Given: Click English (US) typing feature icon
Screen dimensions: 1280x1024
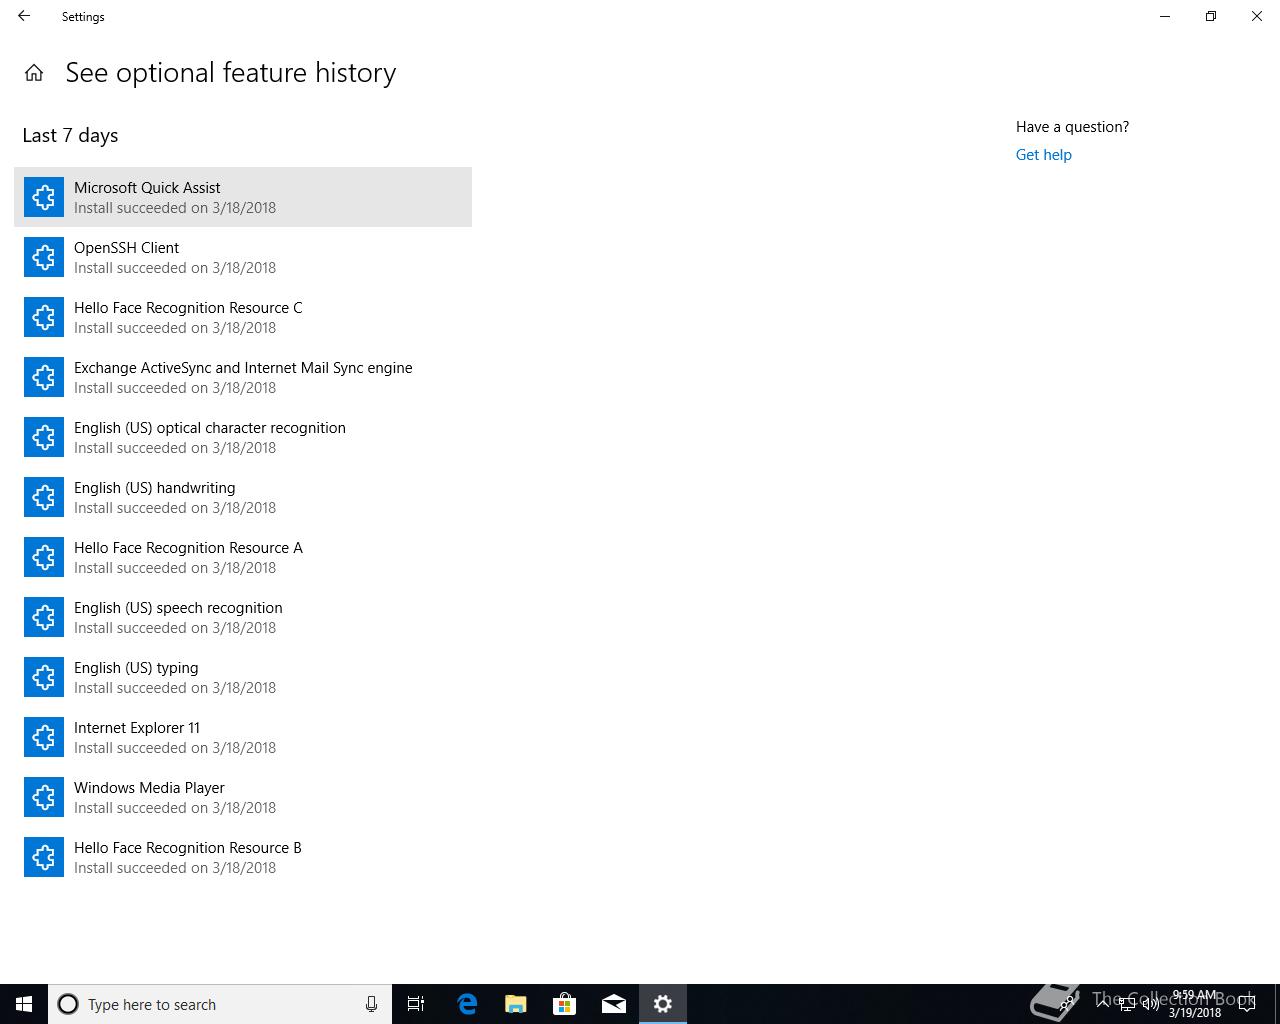Looking at the screenshot, I should point(44,677).
